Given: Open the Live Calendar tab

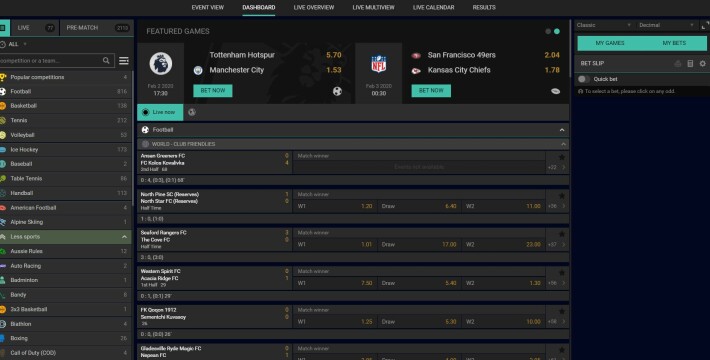Looking at the screenshot, I should pyautogui.click(x=433, y=8).
